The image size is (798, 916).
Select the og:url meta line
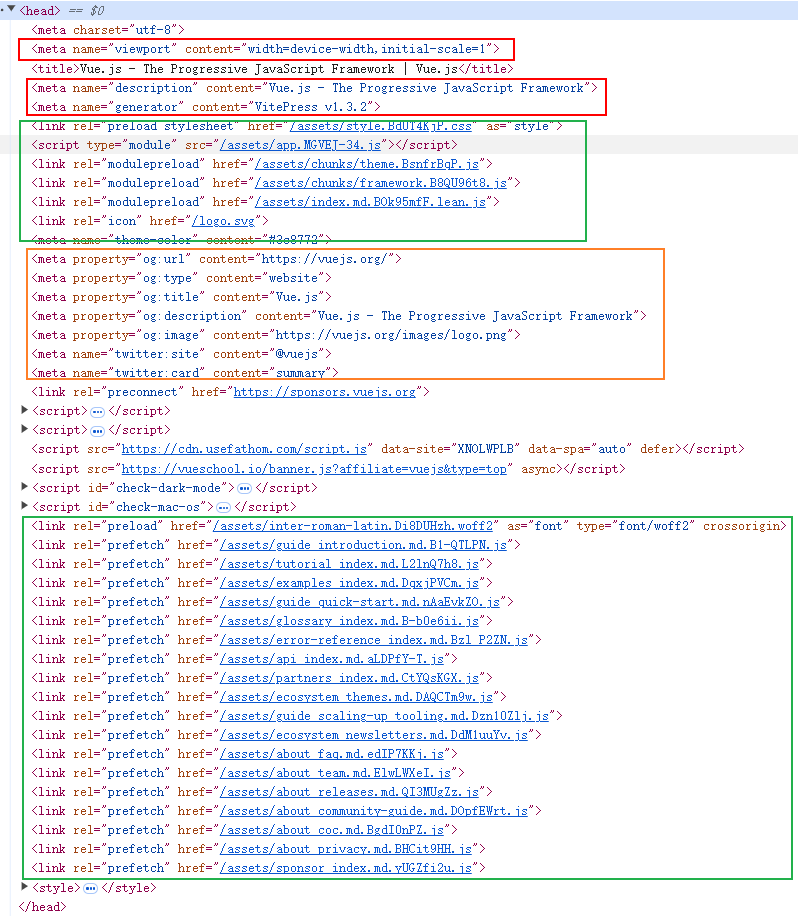pos(216,259)
